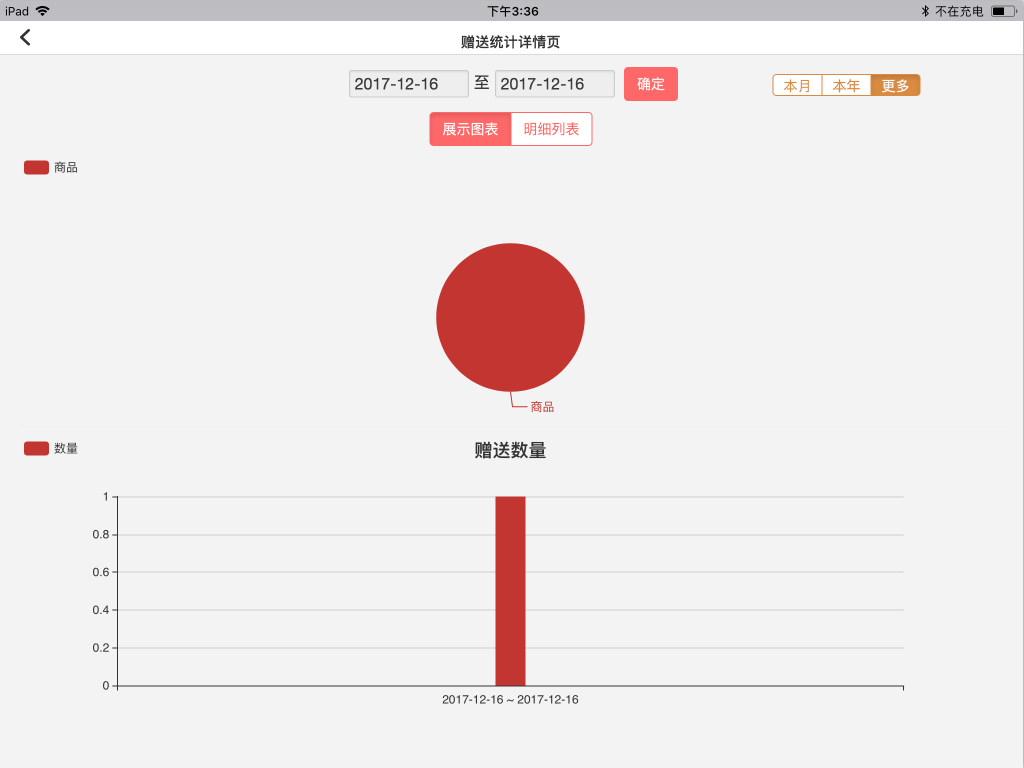Select the 本月 range option
The width and height of the screenshot is (1024, 768).
pos(797,86)
